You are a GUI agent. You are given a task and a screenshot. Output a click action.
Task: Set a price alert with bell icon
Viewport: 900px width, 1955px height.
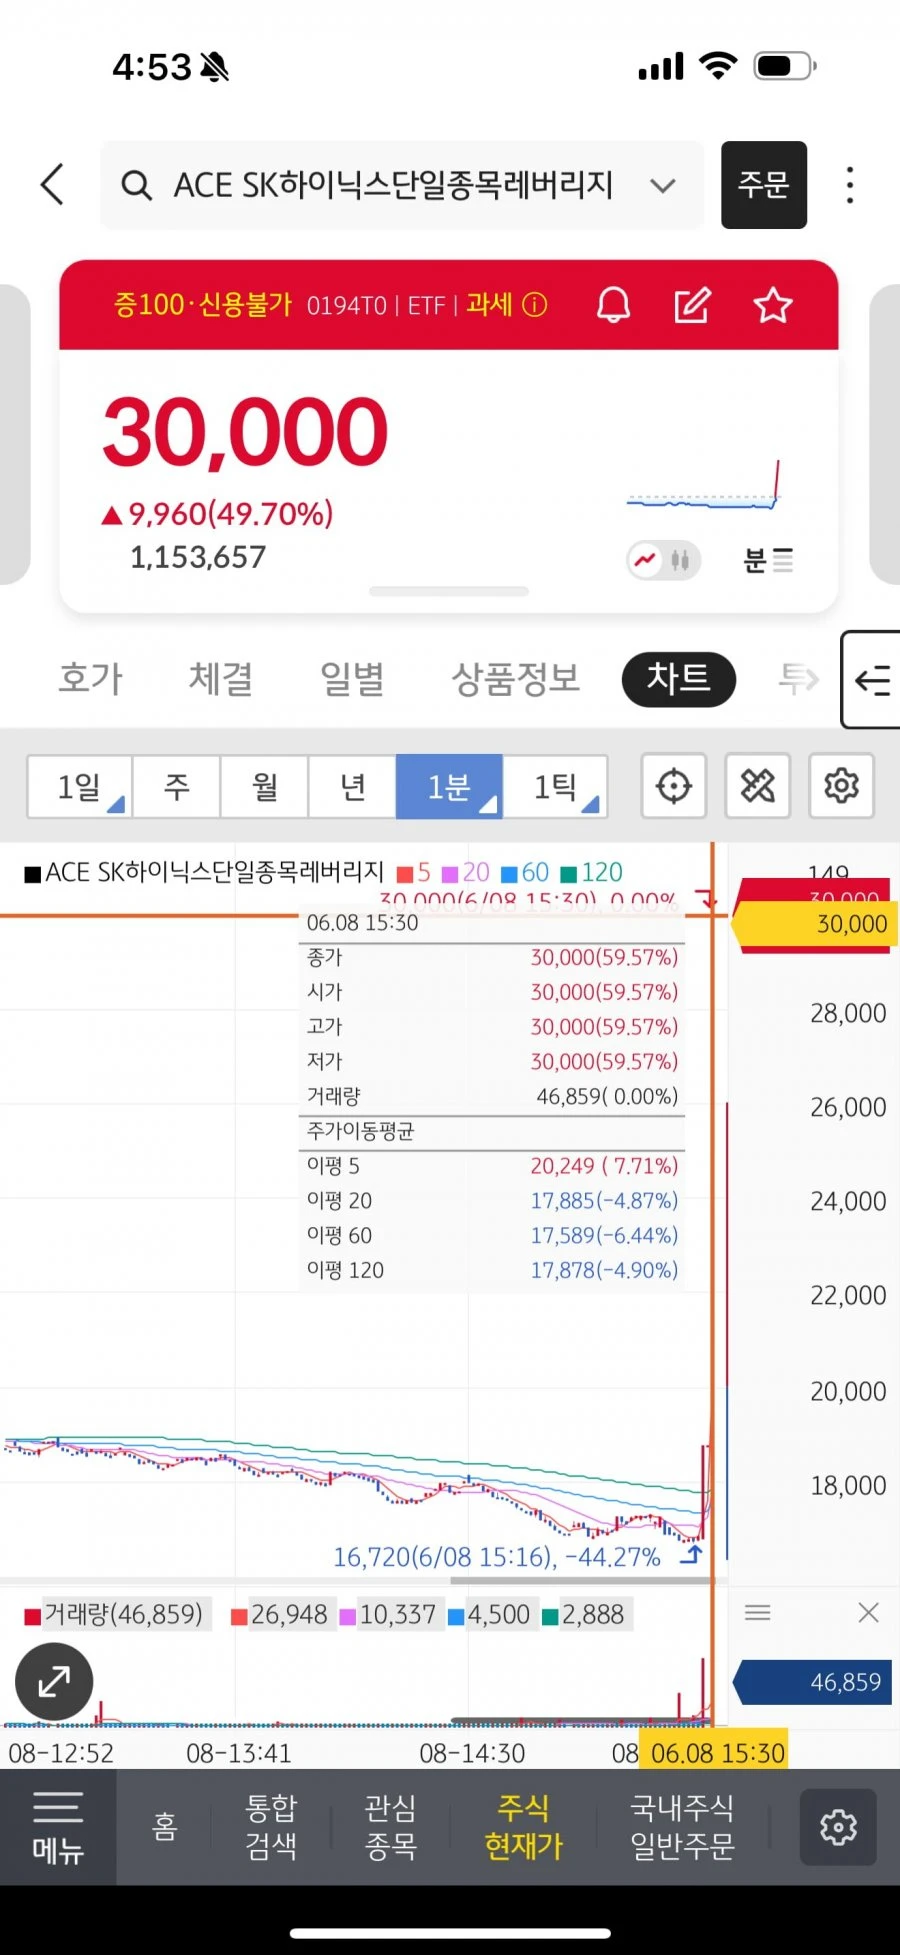(614, 305)
